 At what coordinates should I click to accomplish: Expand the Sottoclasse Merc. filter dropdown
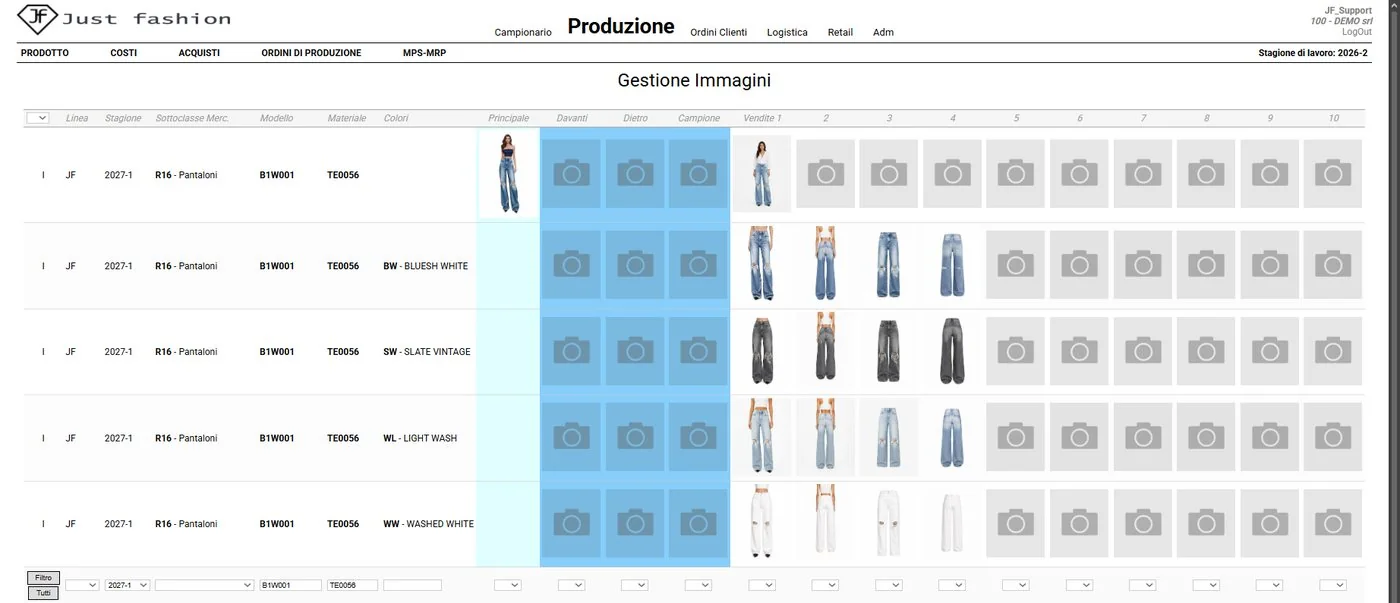[205, 585]
